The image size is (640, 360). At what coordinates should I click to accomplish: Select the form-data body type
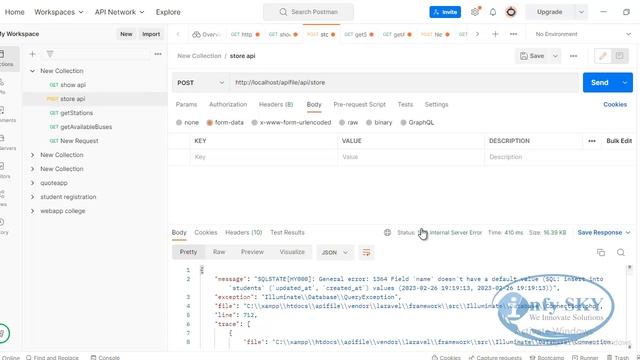click(210, 122)
